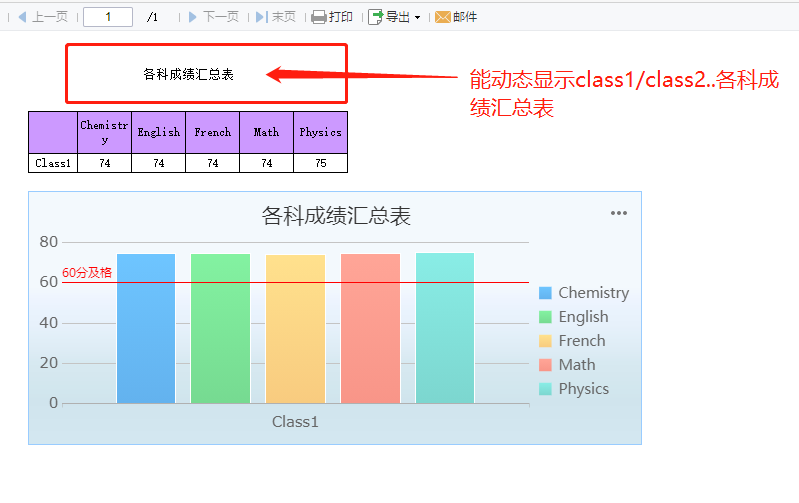Go to next page with the right arrow icon

click(193, 17)
